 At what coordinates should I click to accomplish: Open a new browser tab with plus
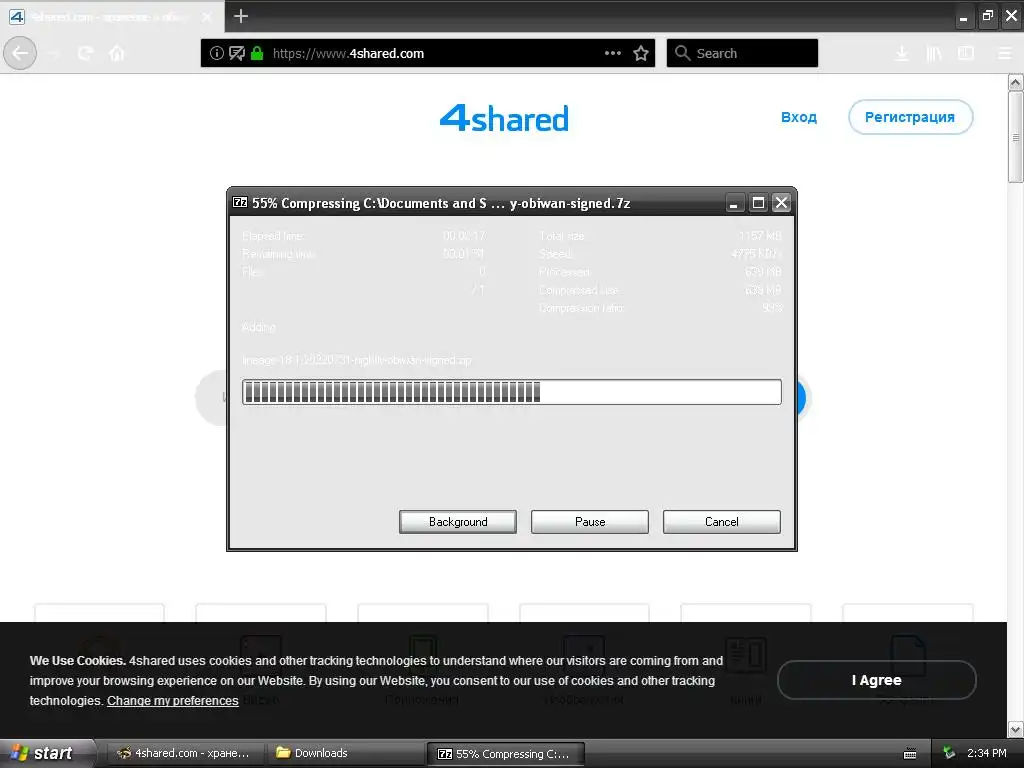coord(241,16)
